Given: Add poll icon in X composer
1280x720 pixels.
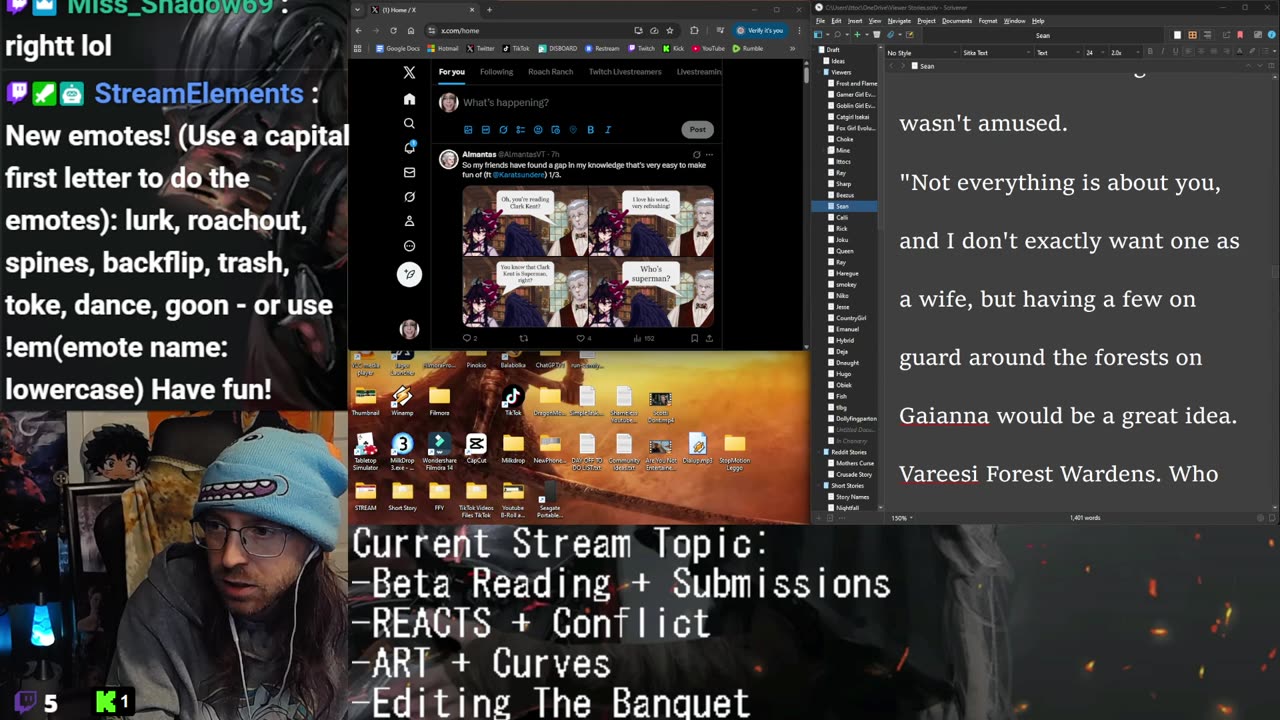Looking at the screenshot, I should [520, 129].
